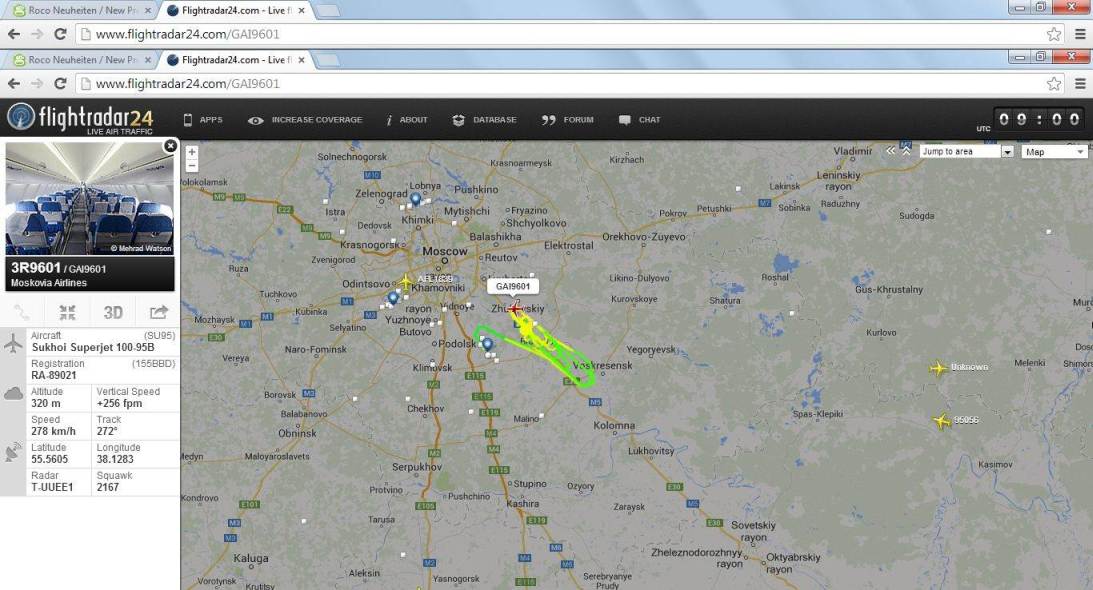Reload the page in the front browser window

61,84
